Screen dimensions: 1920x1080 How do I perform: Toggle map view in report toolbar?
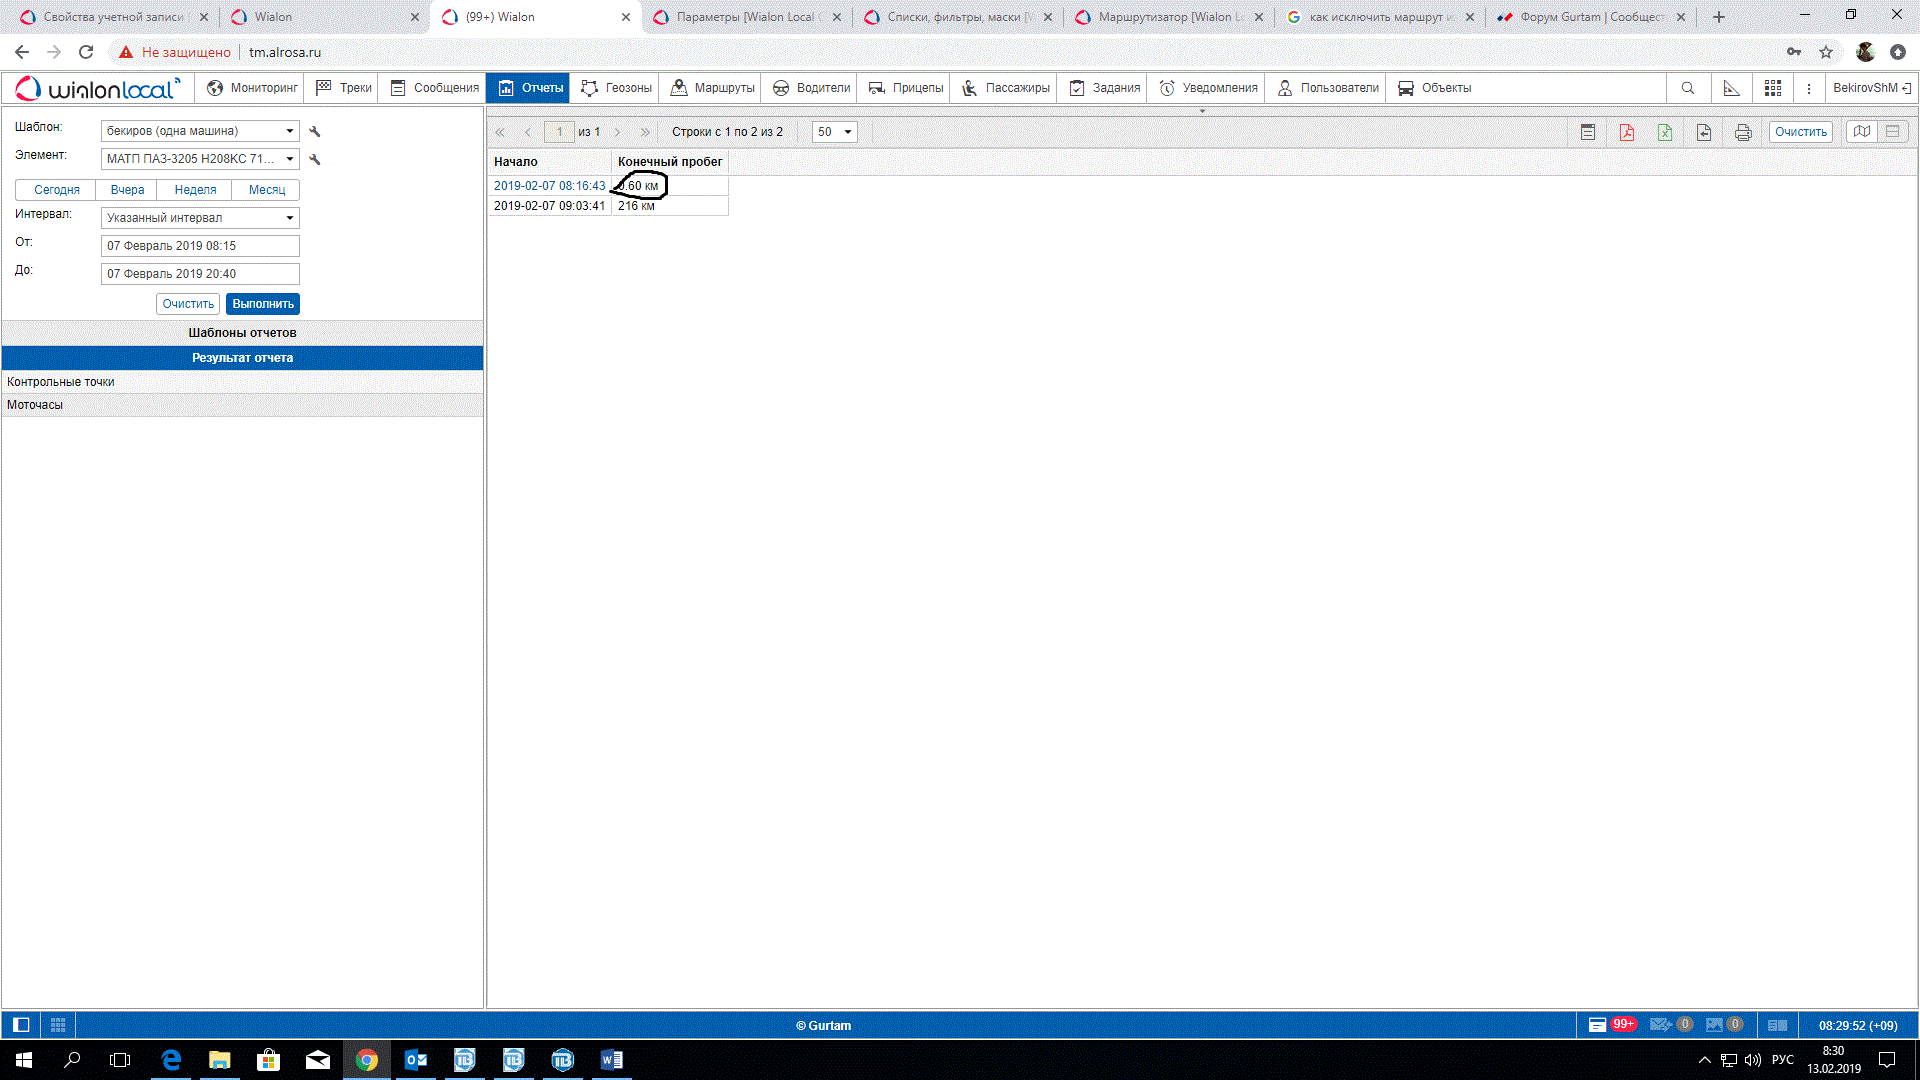click(x=1861, y=131)
